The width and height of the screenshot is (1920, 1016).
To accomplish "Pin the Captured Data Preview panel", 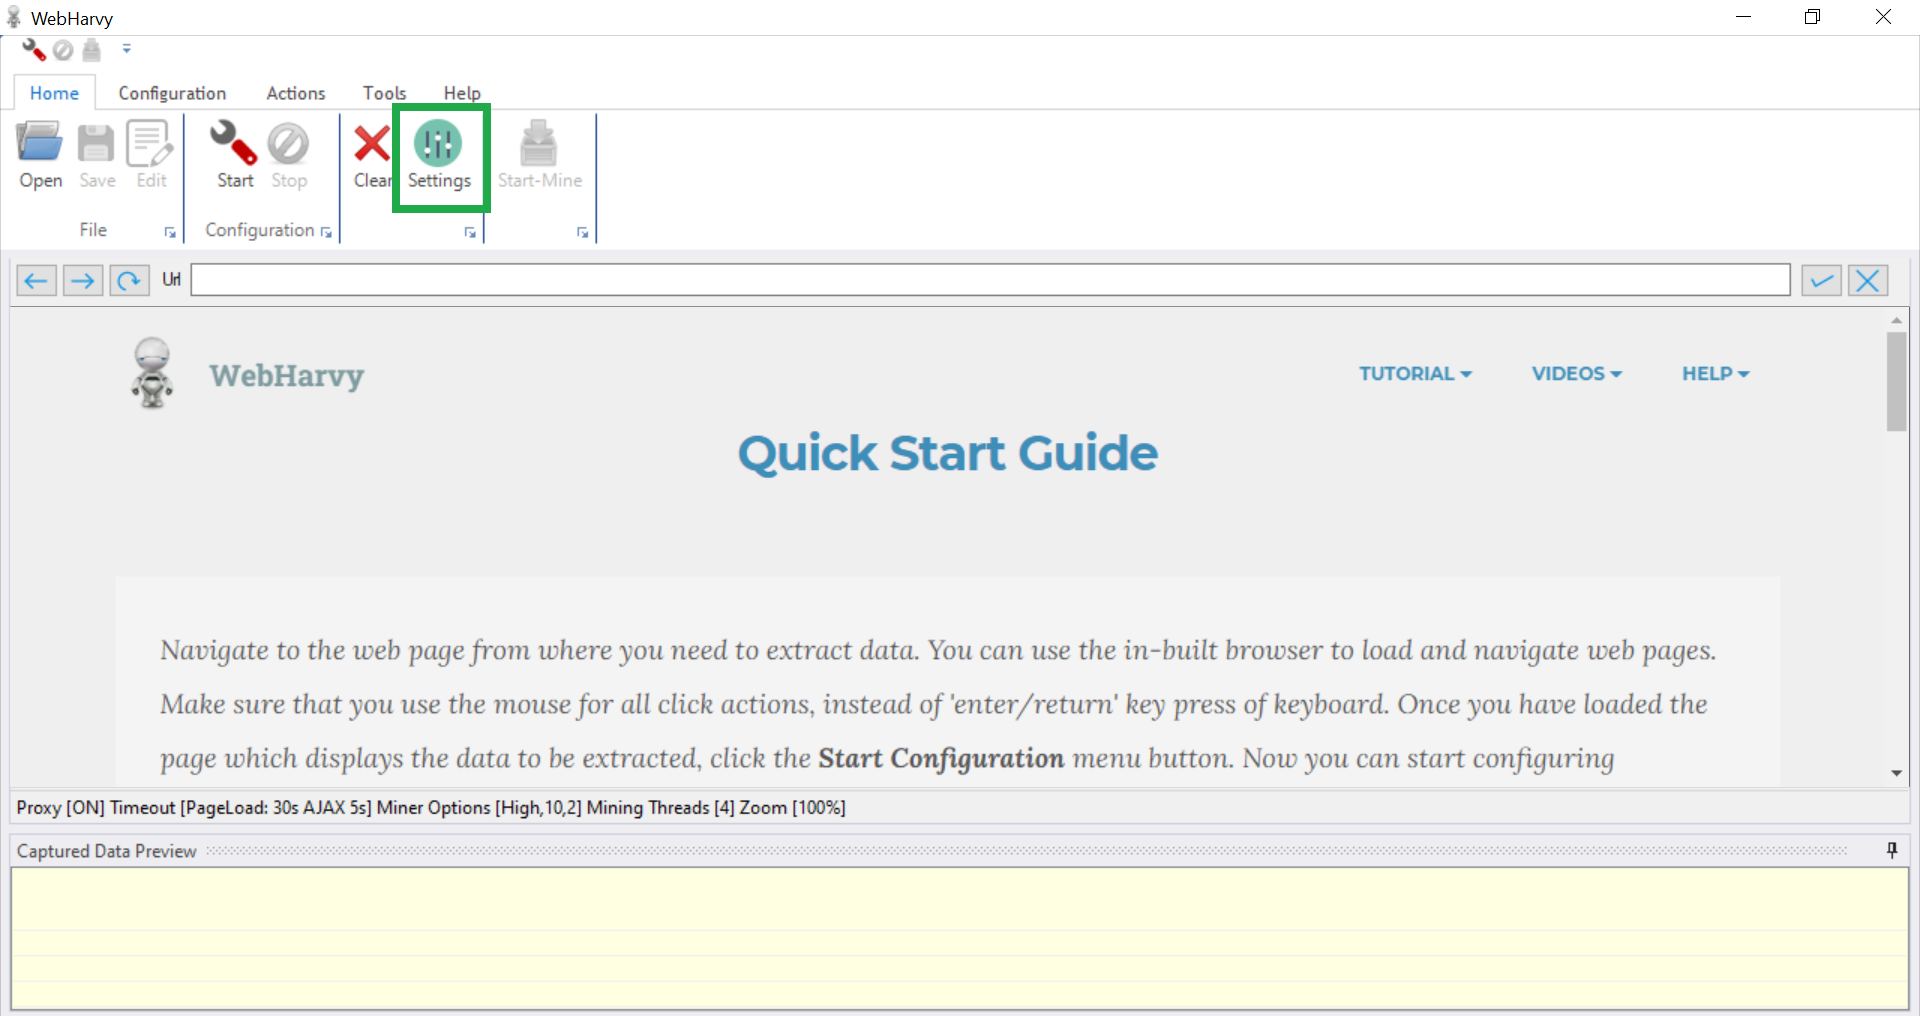I will (1891, 850).
